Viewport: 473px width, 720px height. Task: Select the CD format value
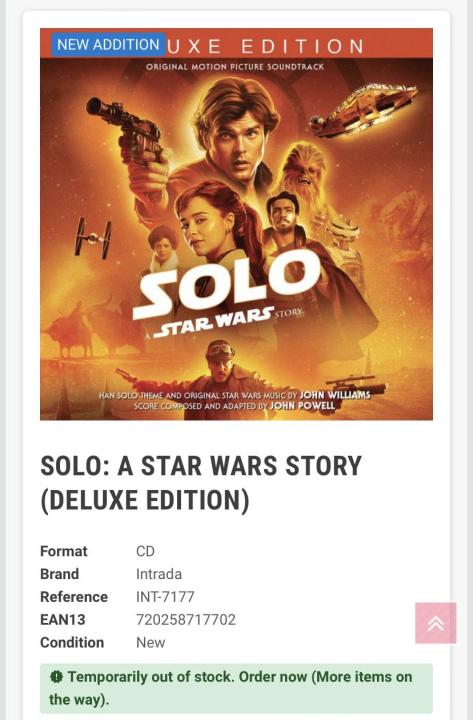(x=145, y=551)
